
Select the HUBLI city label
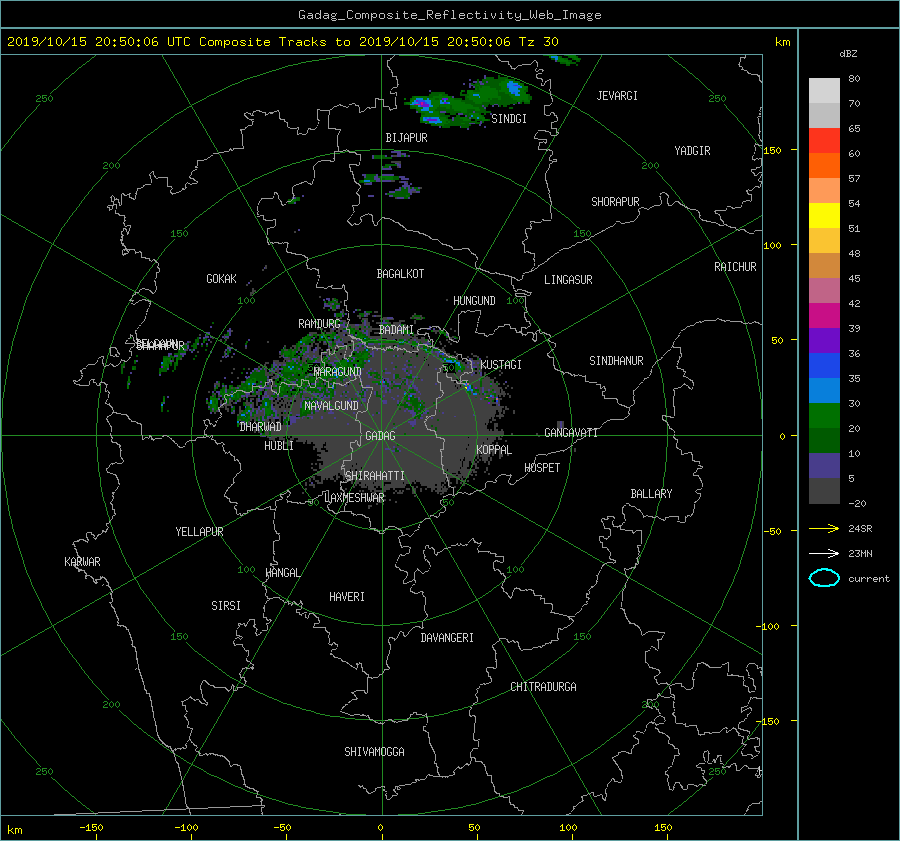tap(279, 446)
